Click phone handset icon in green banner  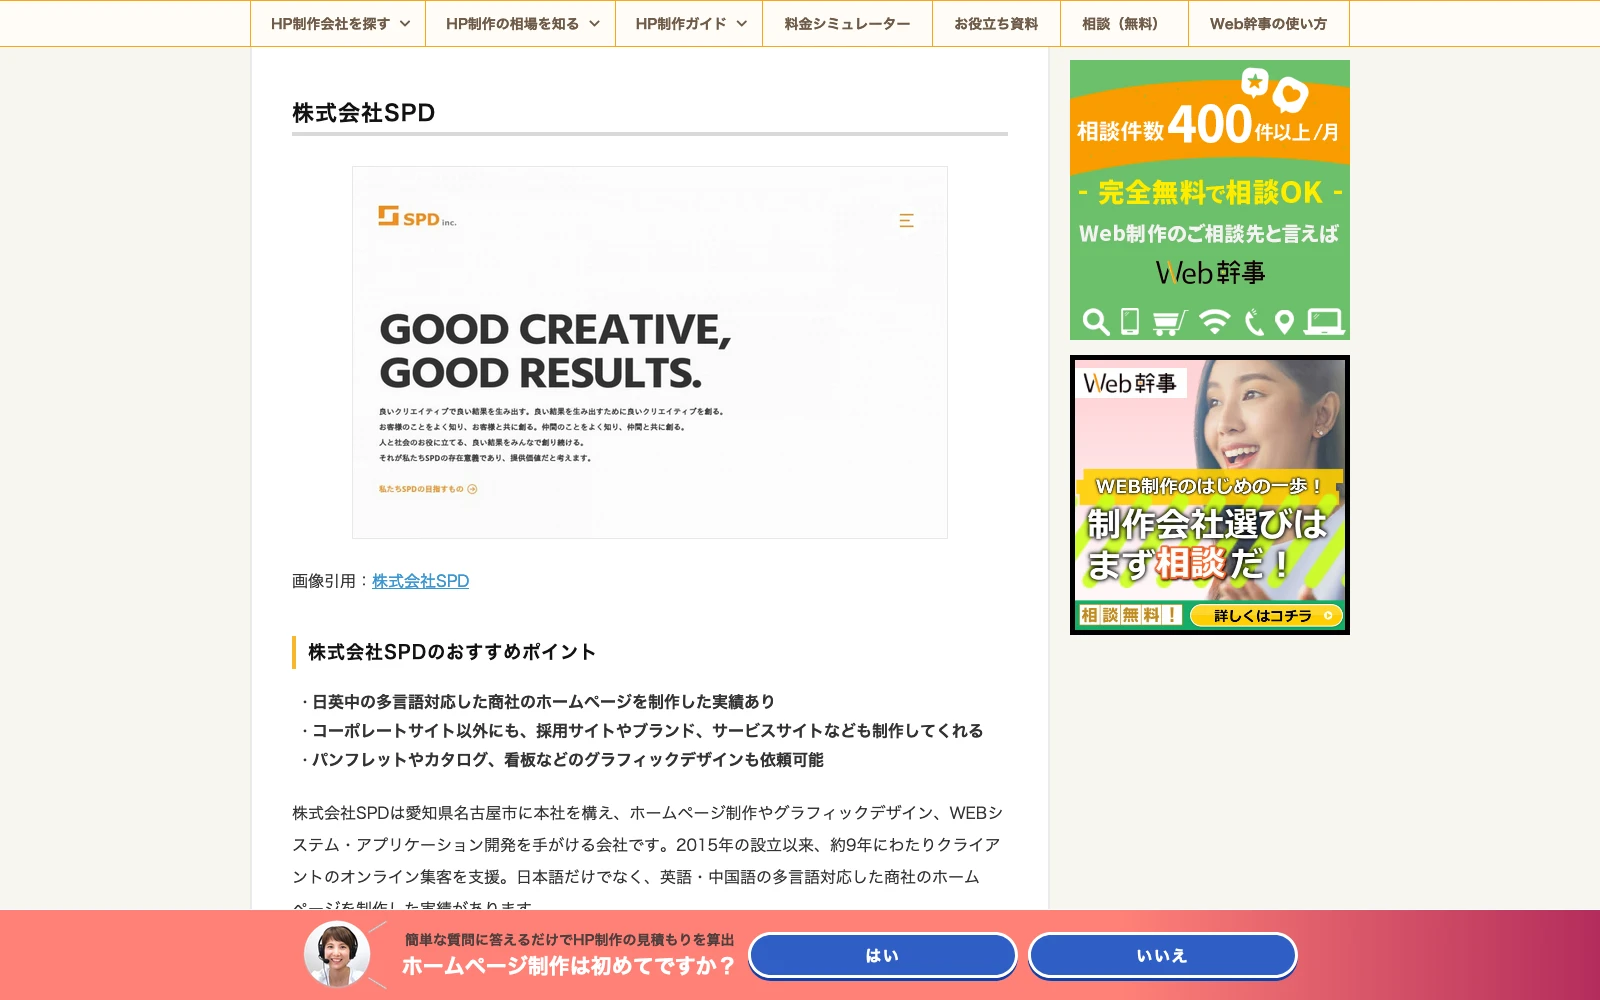click(1253, 322)
